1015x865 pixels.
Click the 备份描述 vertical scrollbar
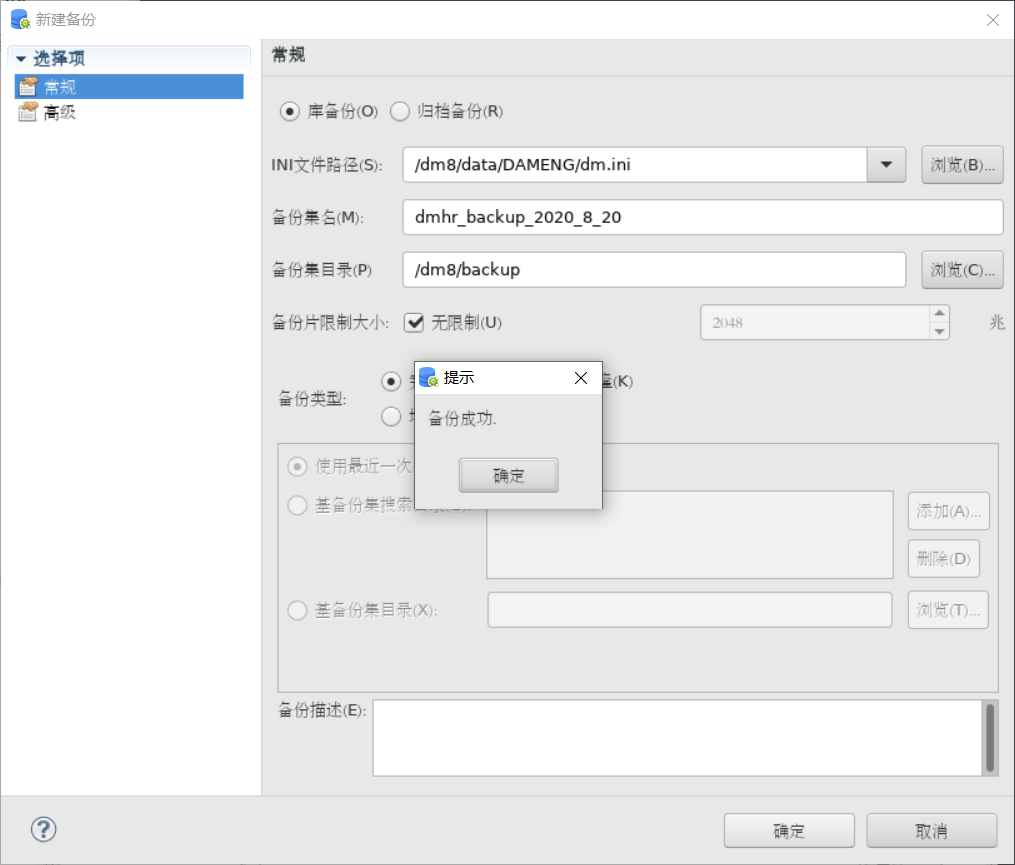click(990, 737)
